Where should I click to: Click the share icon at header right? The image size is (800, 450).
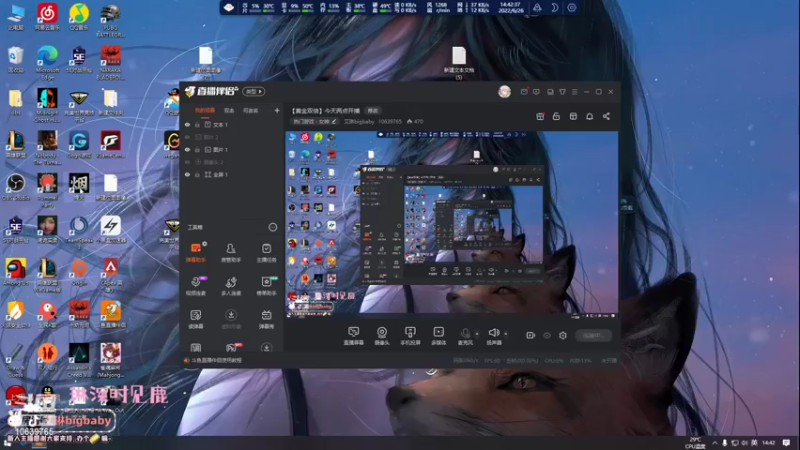(606, 116)
